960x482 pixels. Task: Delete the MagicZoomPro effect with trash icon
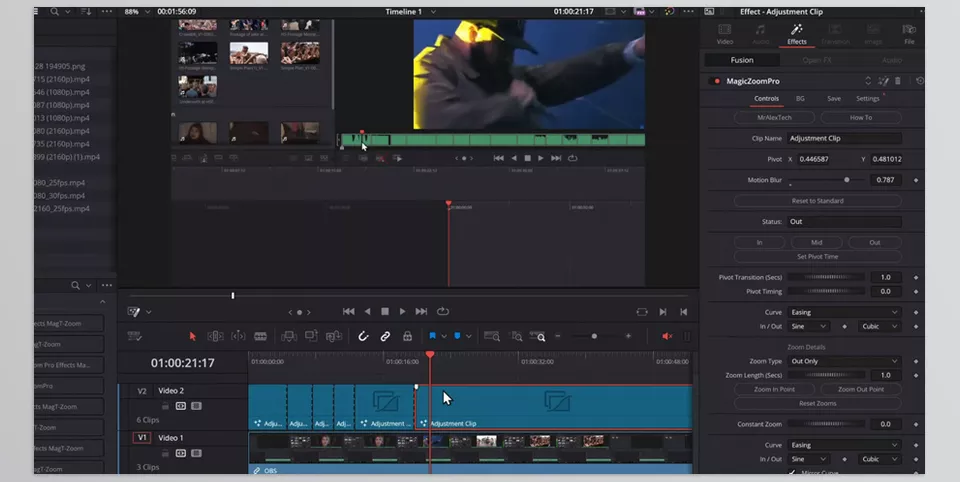pyautogui.click(x=898, y=81)
